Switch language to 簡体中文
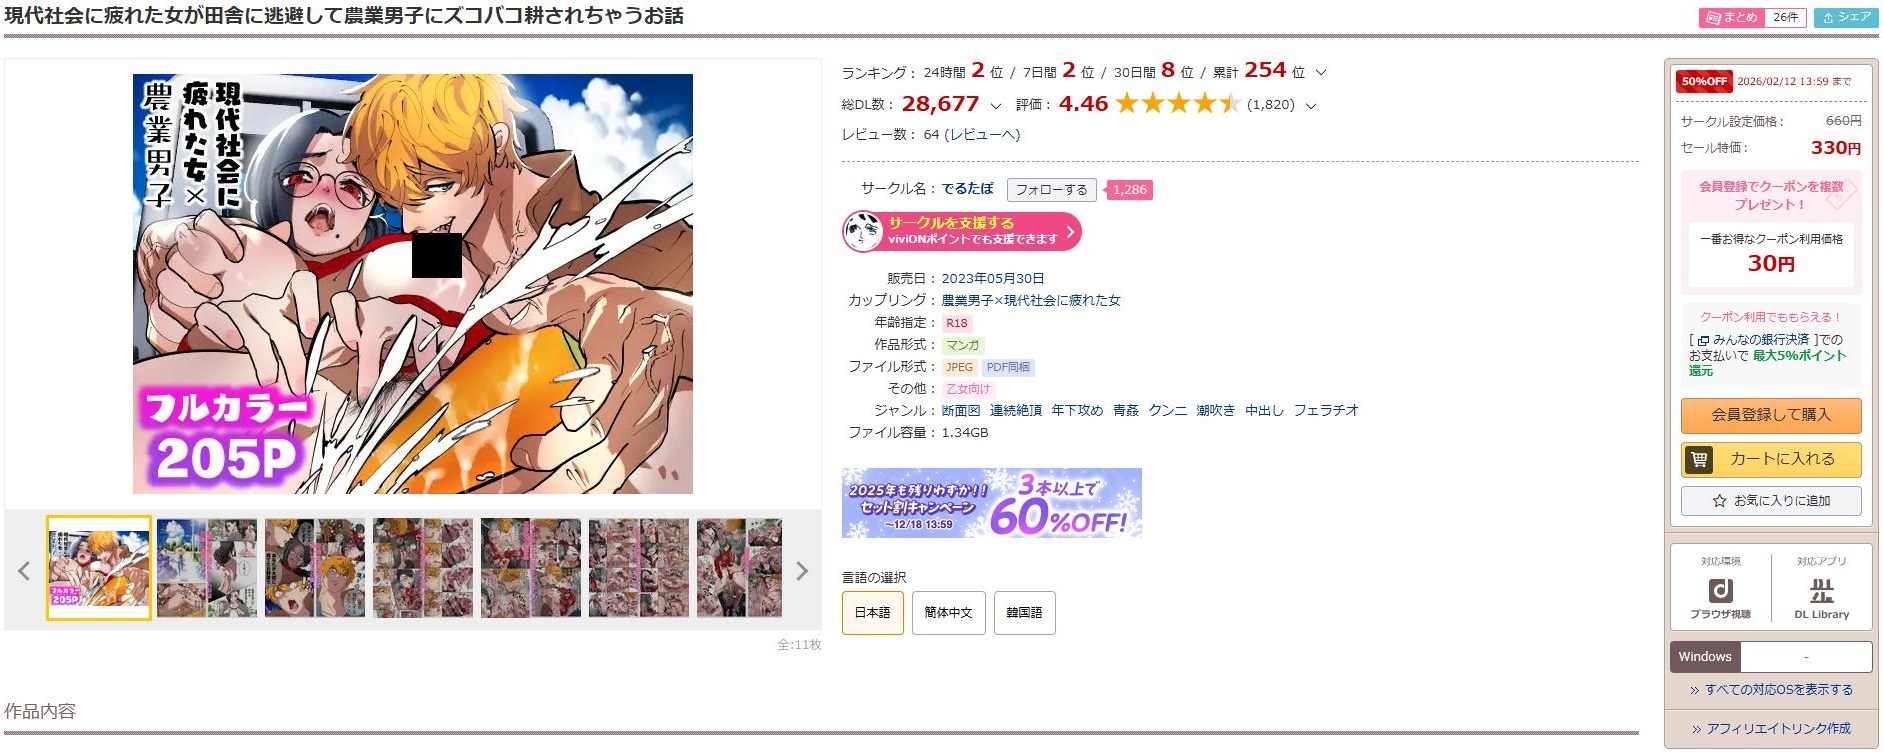Screen dimensions: 1883x753 [x=948, y=613]
